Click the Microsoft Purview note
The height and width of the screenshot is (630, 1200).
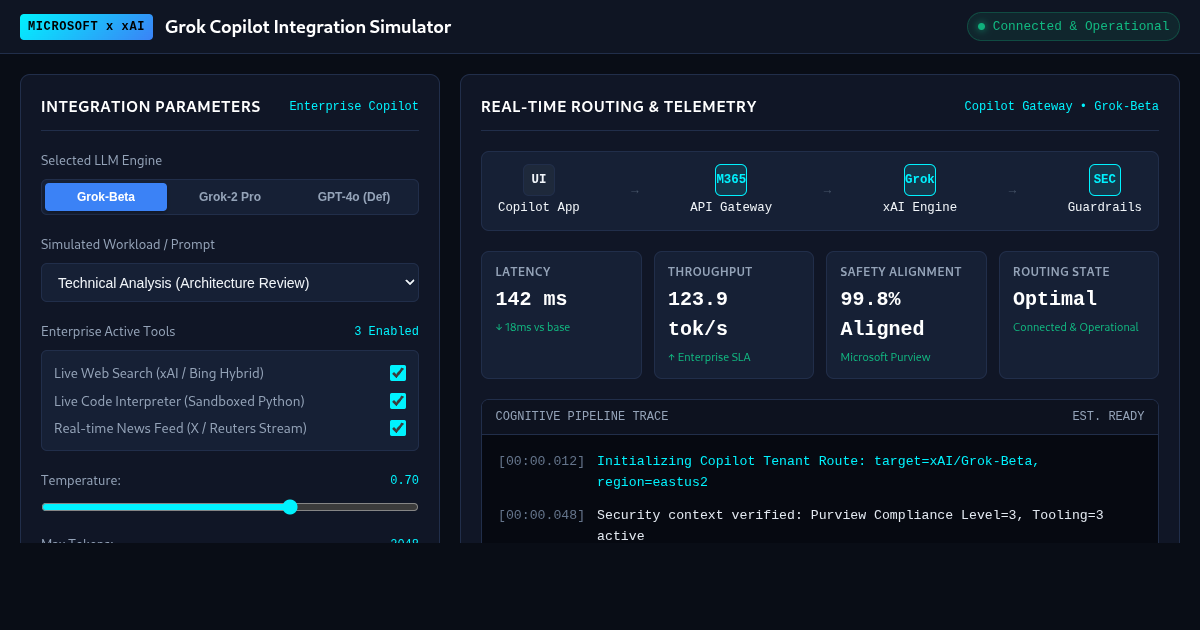885,357
